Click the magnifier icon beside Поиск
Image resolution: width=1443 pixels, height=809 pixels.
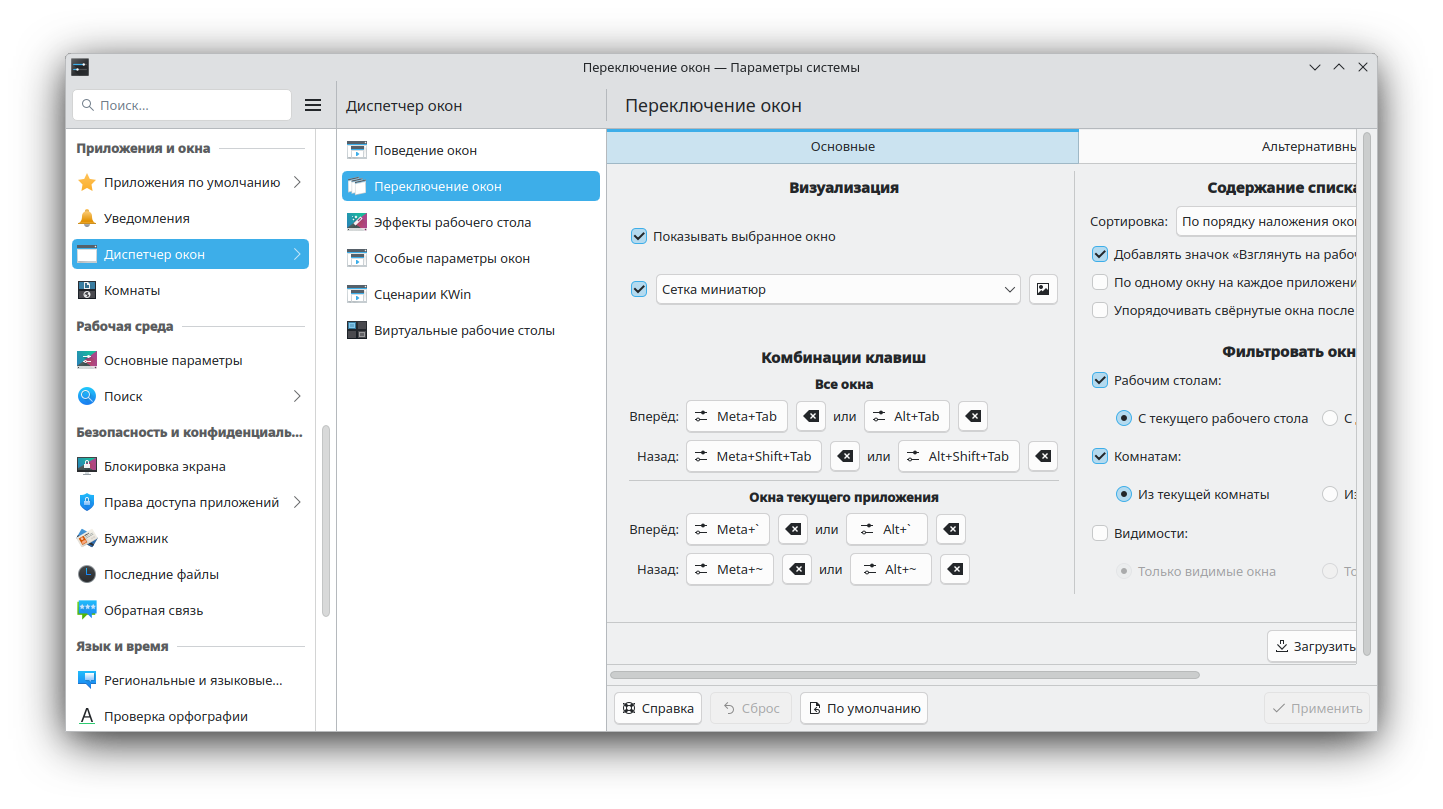(x=87, y=396)
